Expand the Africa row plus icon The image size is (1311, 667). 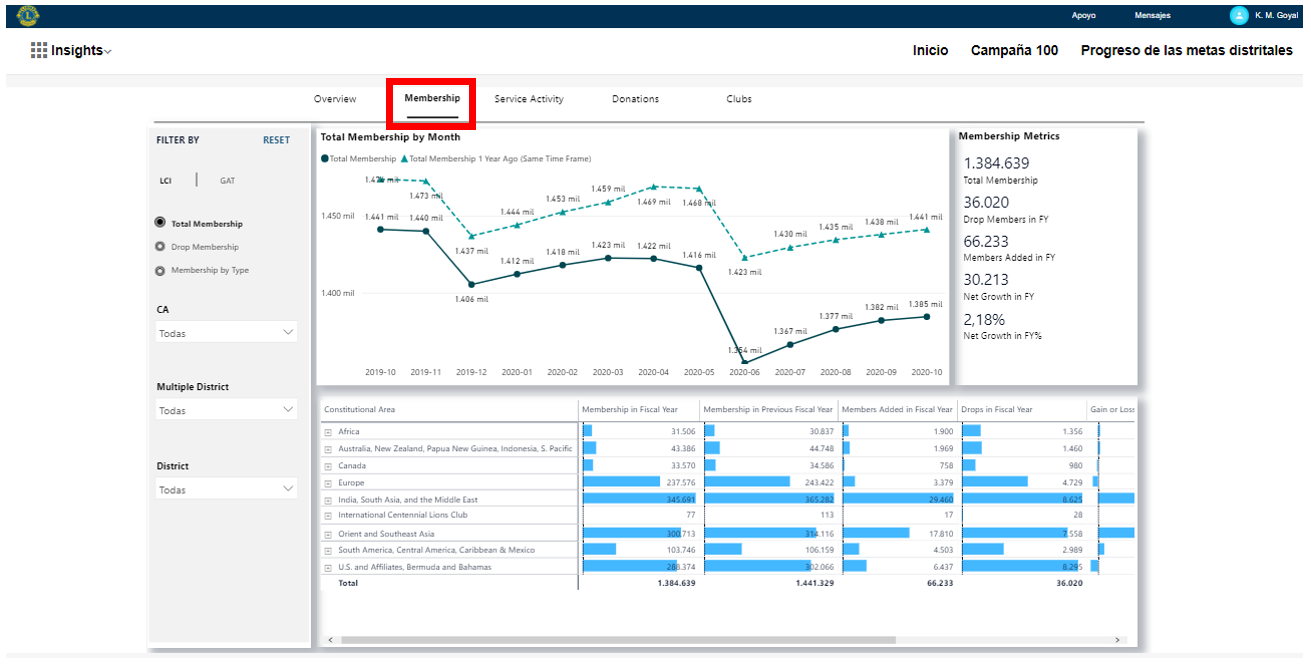click(x=328, y=432)
